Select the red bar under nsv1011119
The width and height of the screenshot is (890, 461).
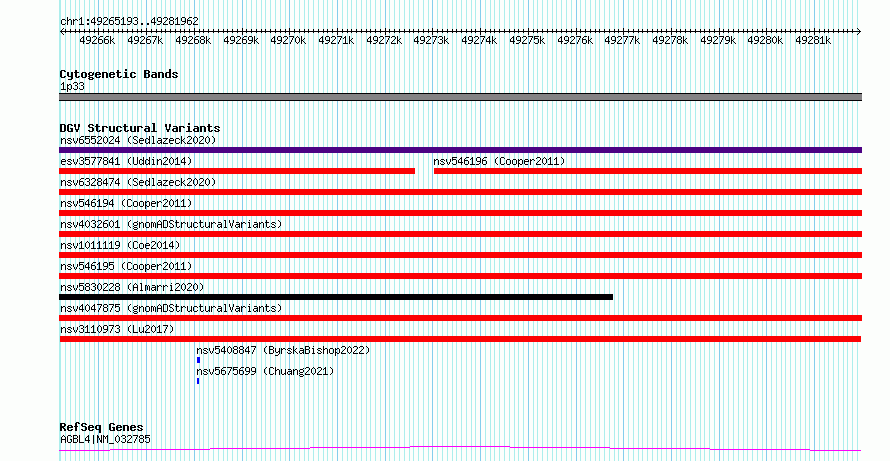(x=460, y=255)
